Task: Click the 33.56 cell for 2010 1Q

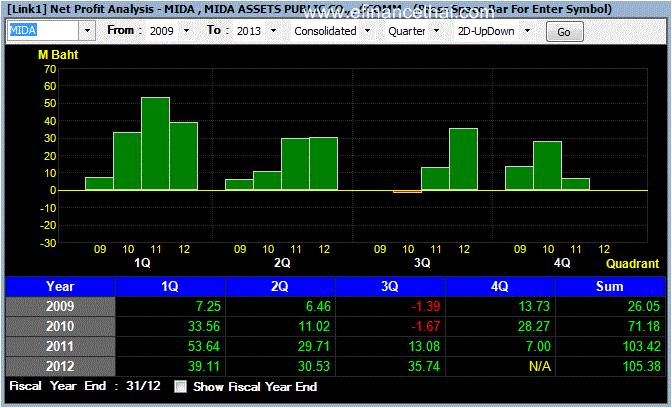Action: (x=170, y=327)
